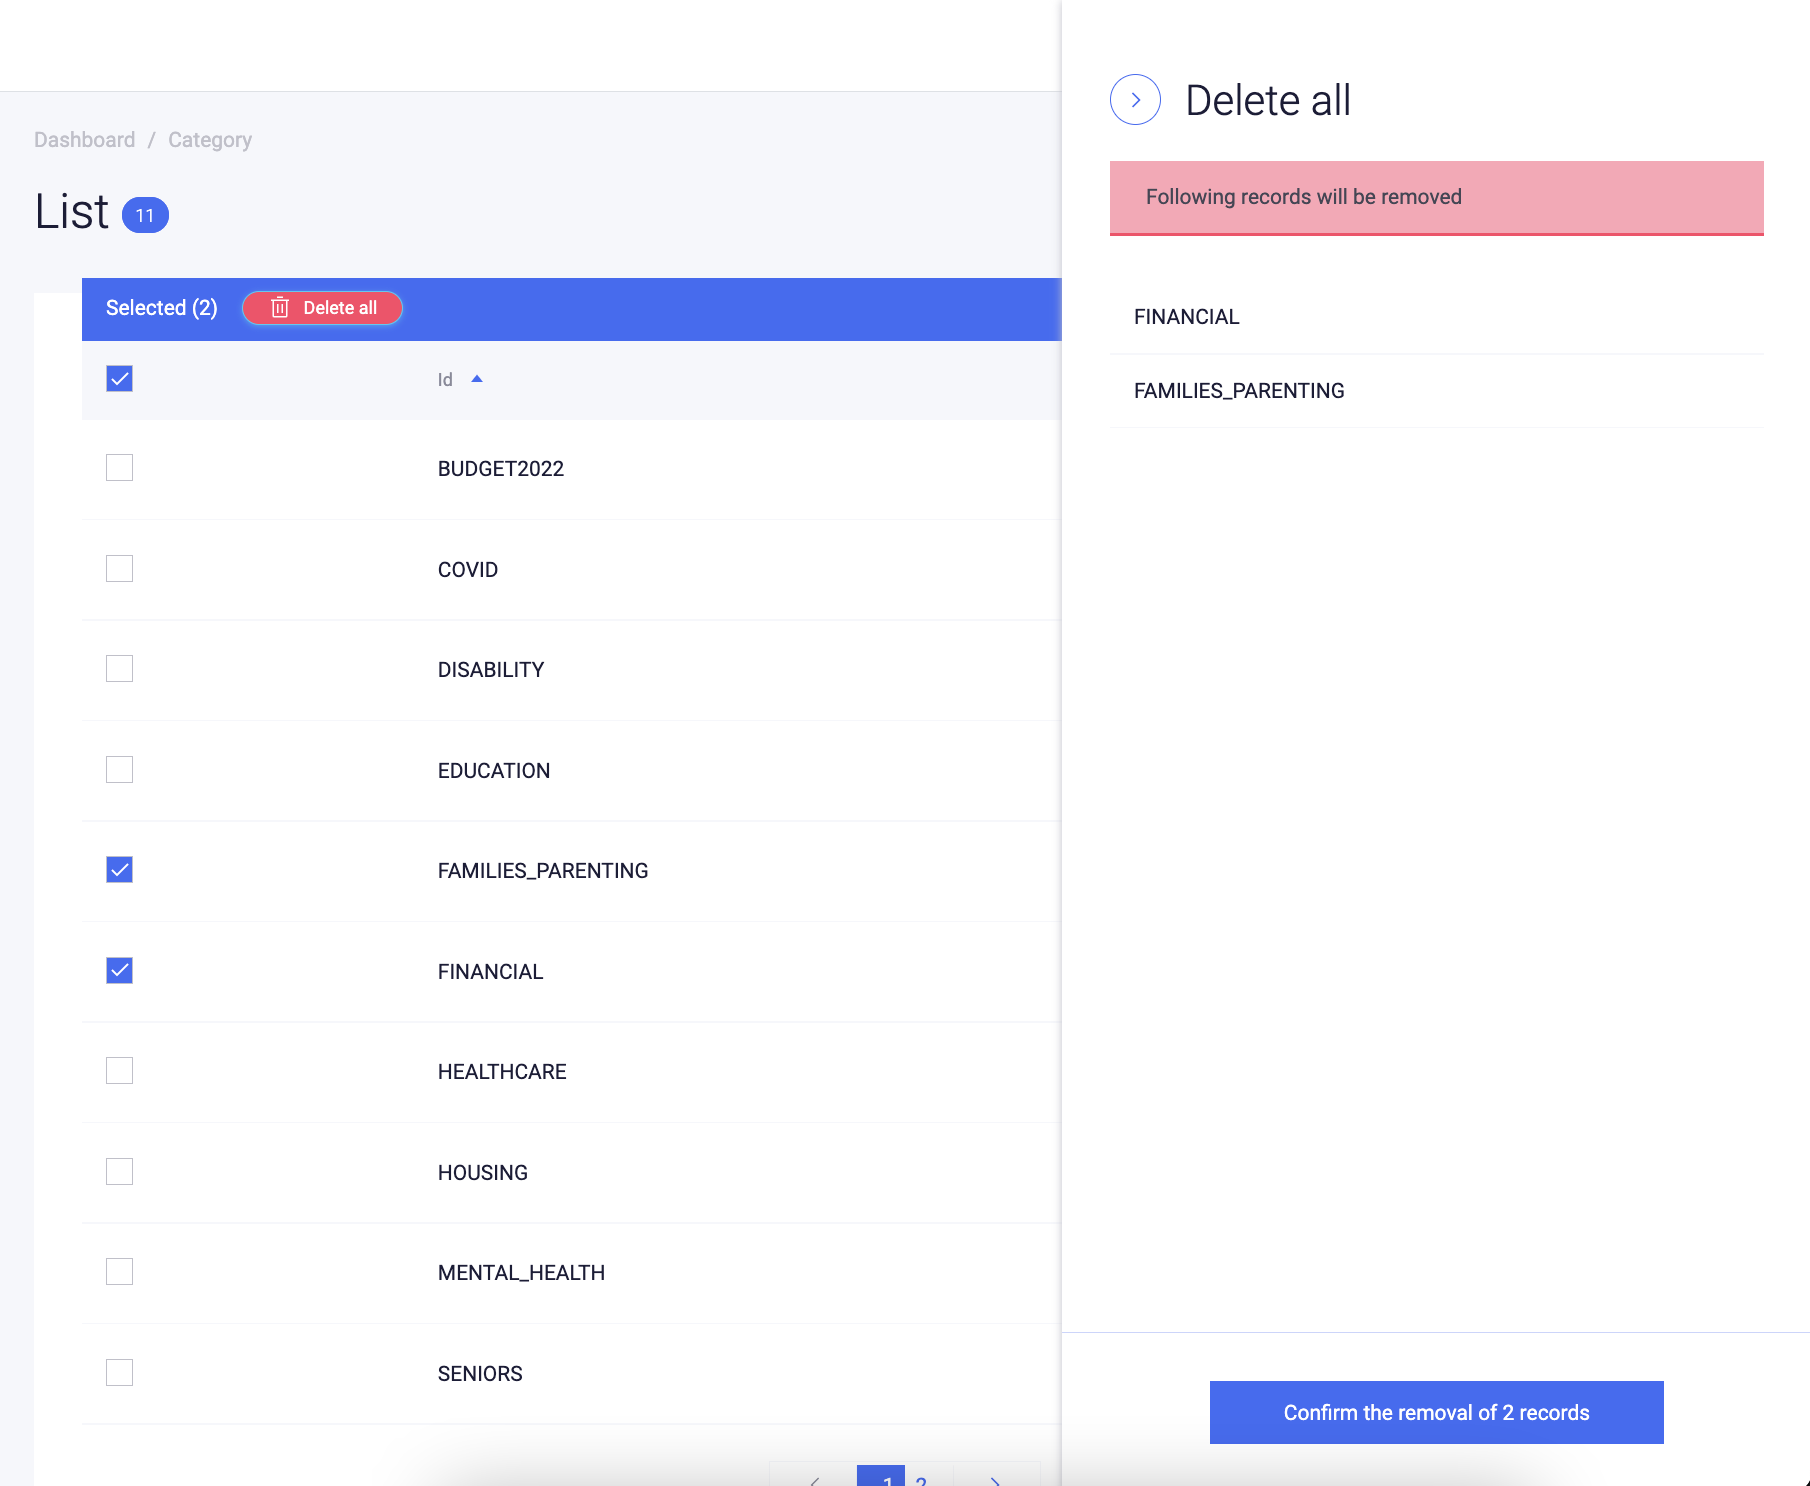Click the trash icon inside Delete all button
Image resolution: width=1810 pixels, height=1486 pixels.
pyautogui.click(x=280, y=308)
